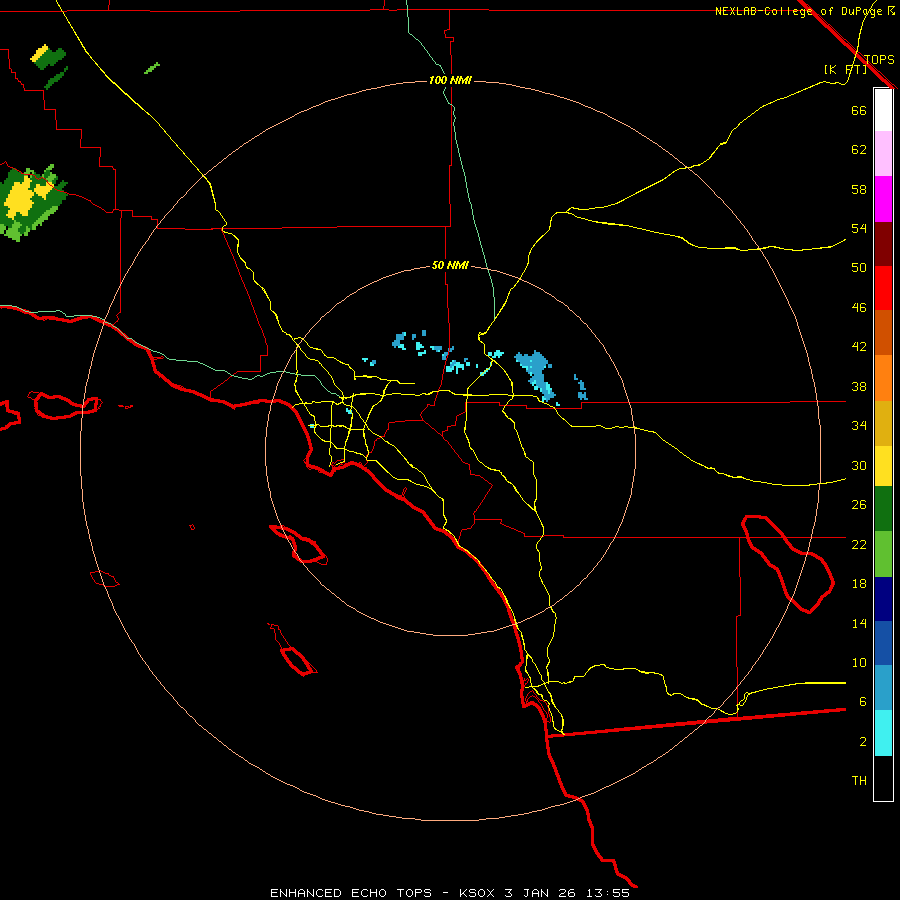Click the legend value 66
The image size is (900, 900).
[x=859, y=110]
